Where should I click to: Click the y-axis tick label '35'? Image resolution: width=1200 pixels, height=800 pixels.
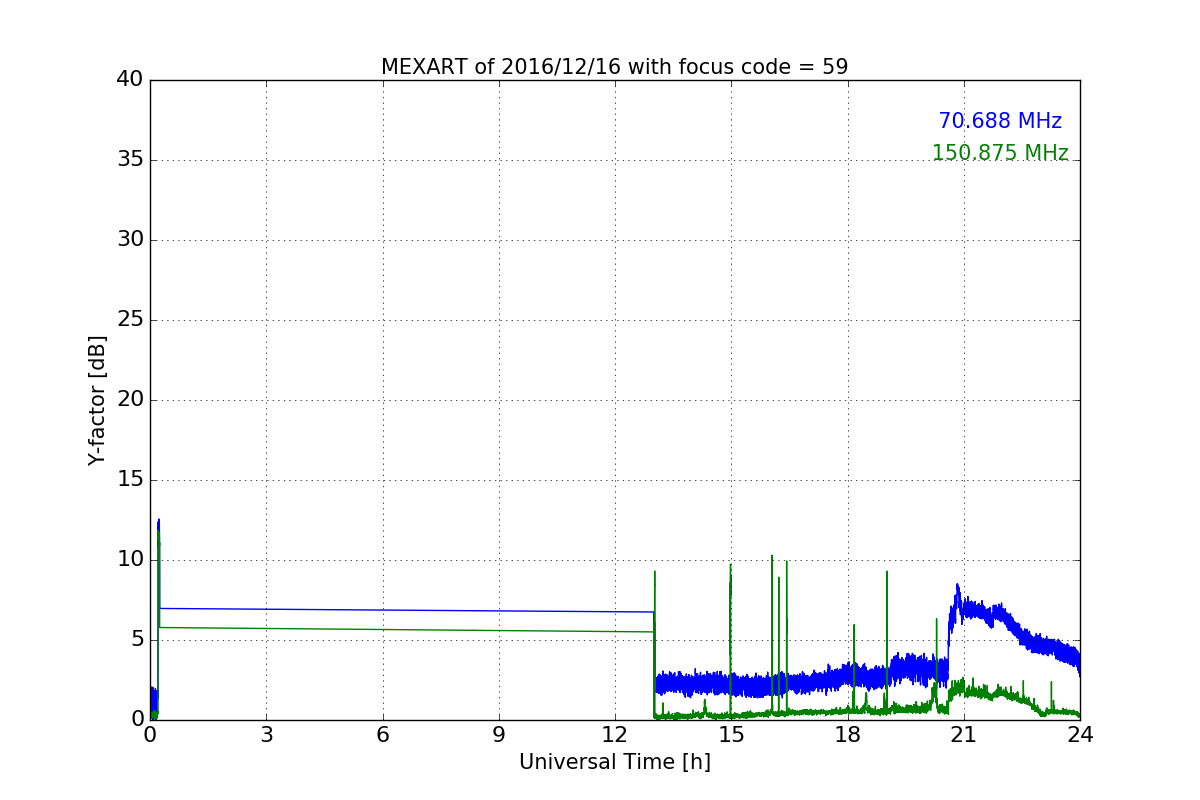point(131,159)
